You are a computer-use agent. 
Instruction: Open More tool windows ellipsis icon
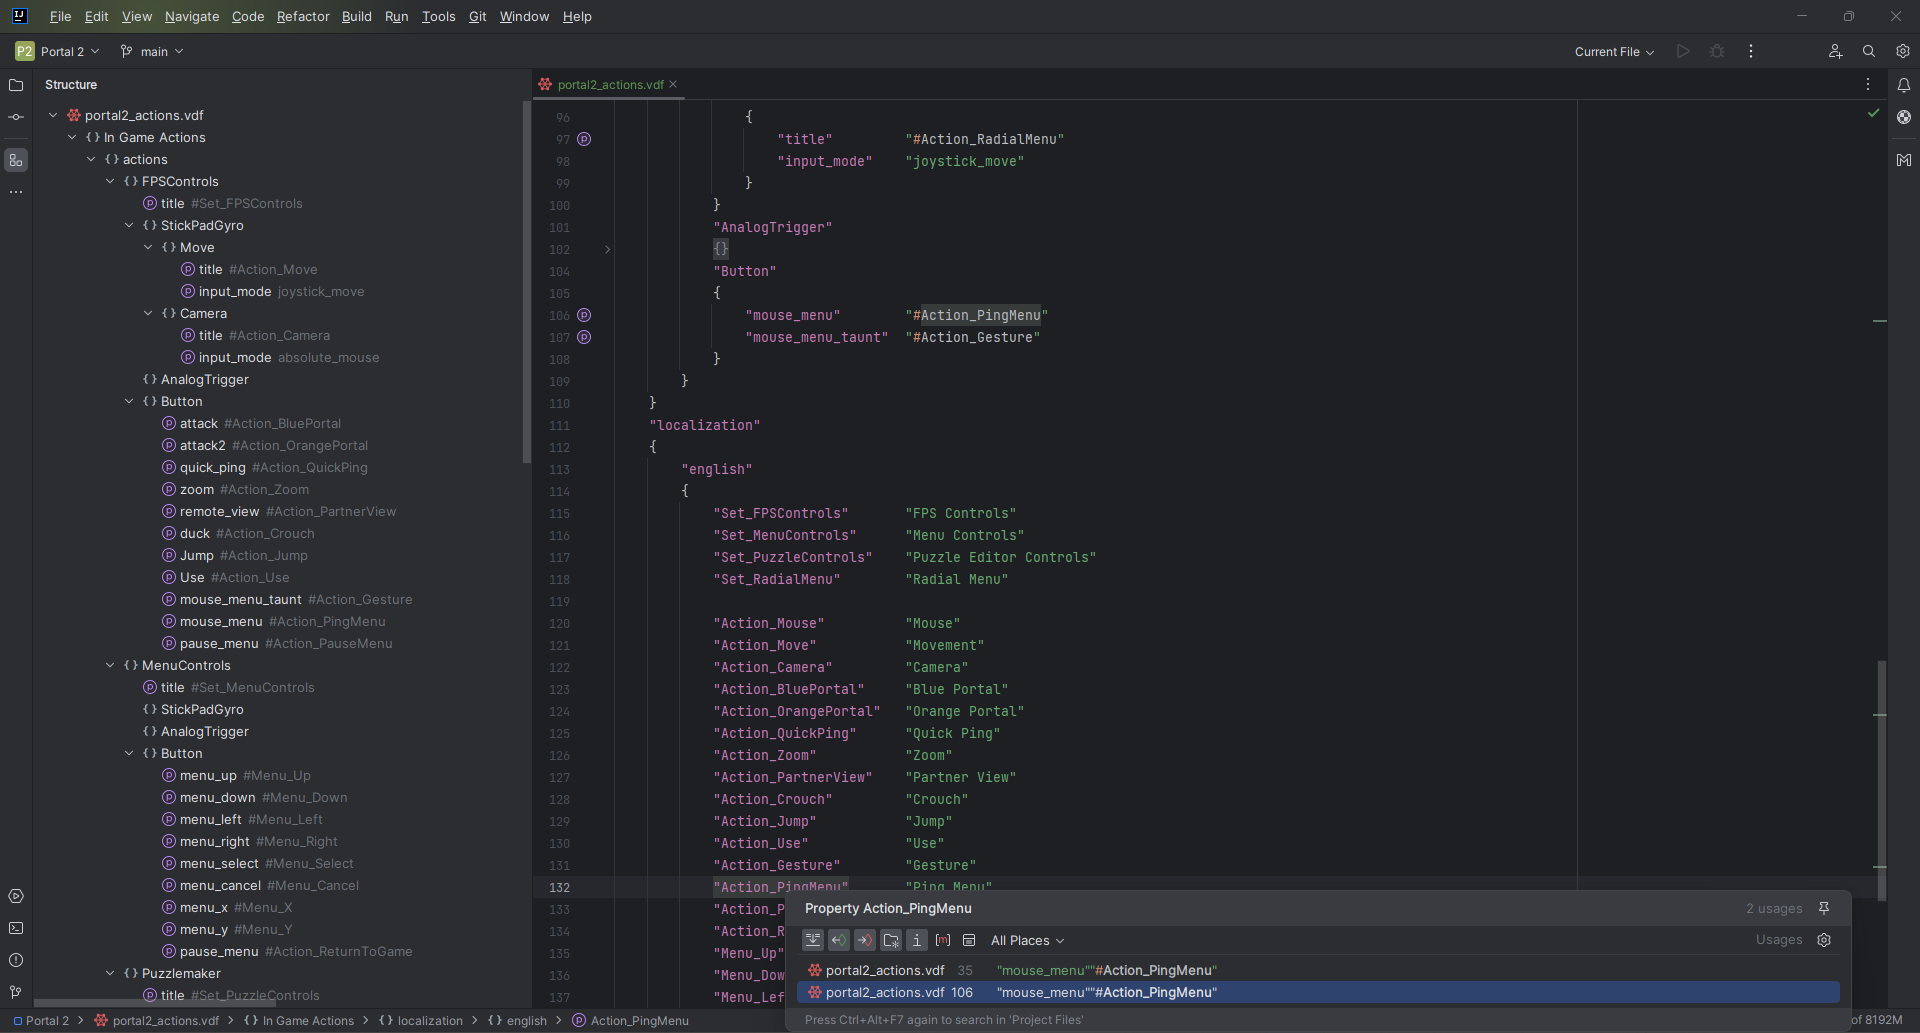point(16,191)
